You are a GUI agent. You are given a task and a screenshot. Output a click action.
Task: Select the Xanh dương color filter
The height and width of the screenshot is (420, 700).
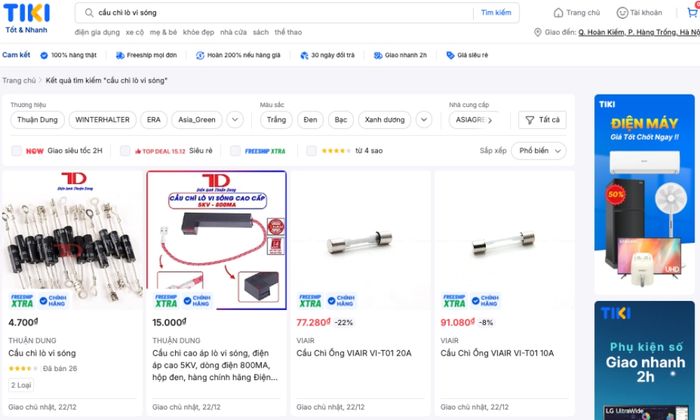[x=384, y=120]
